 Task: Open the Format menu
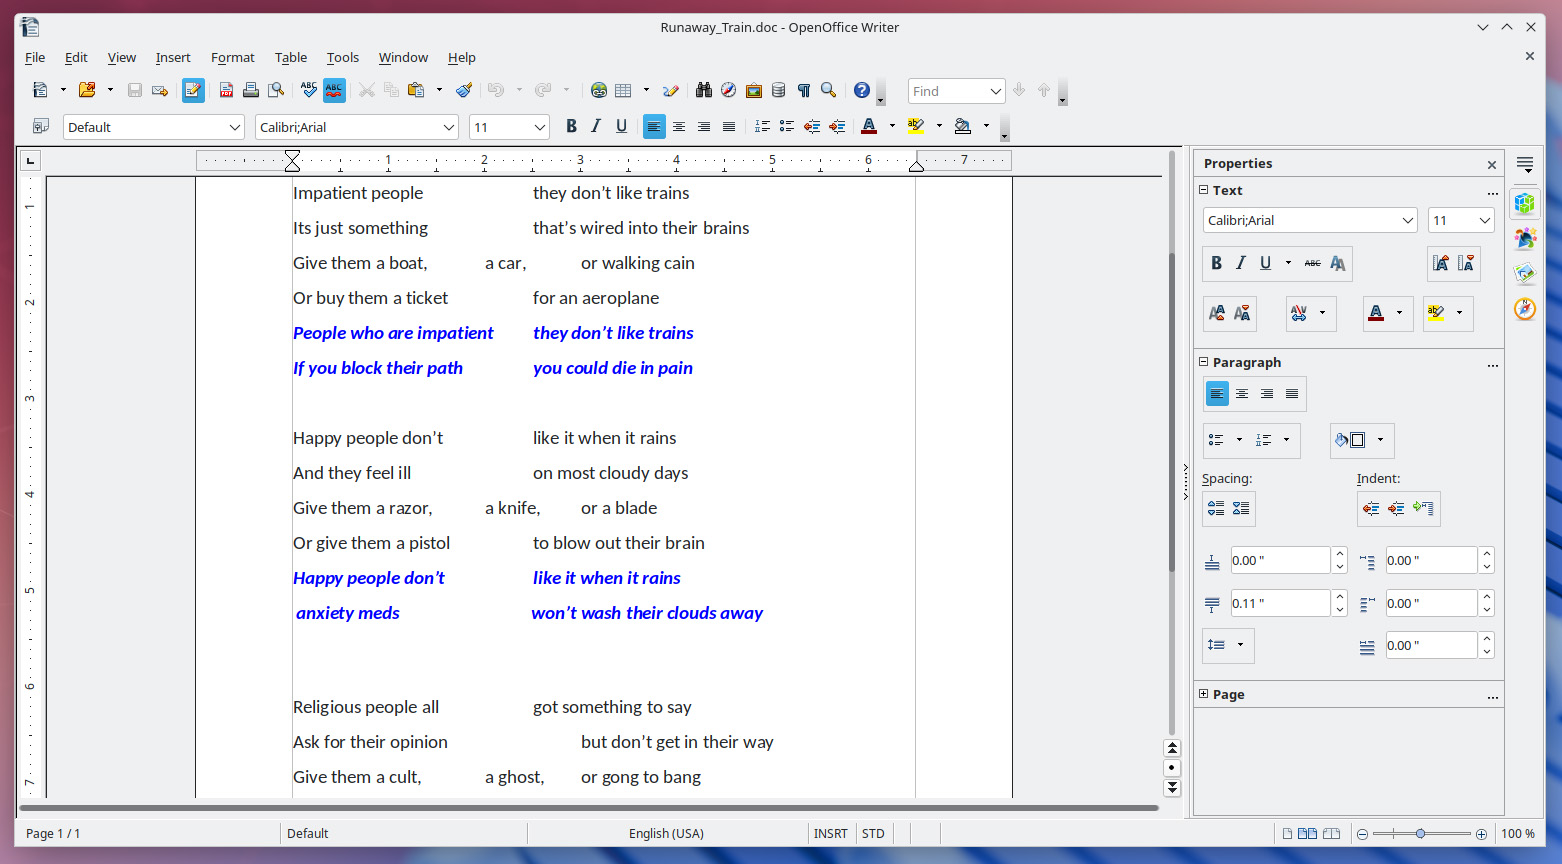pos(232,58)
